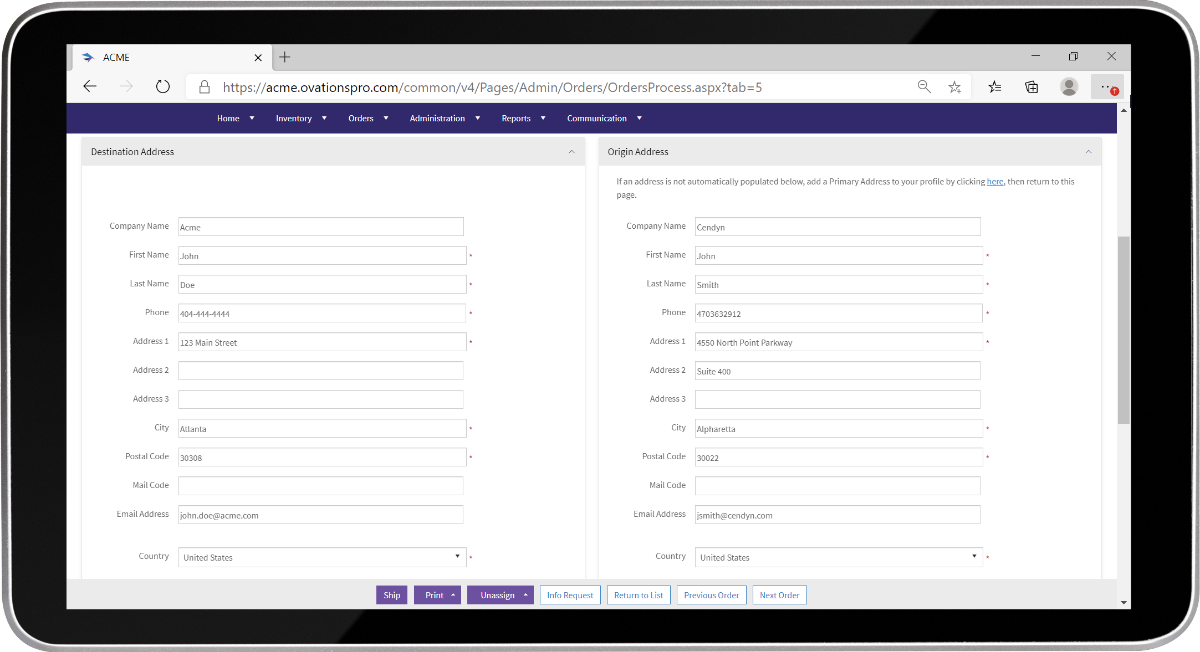1200x652 pixels.
Task: Click origin Company Name field Cendyn
Action: coord(838,227)
